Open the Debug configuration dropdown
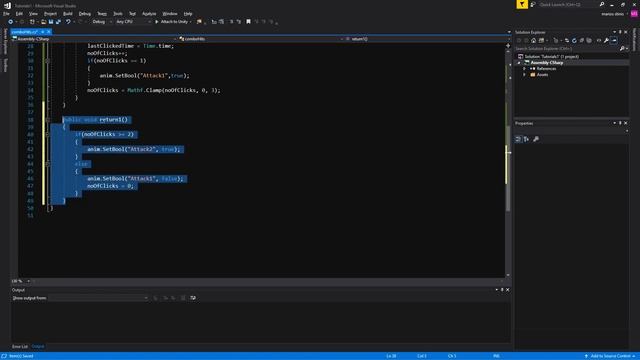The image size is (640, 360). tap(102, 22)
